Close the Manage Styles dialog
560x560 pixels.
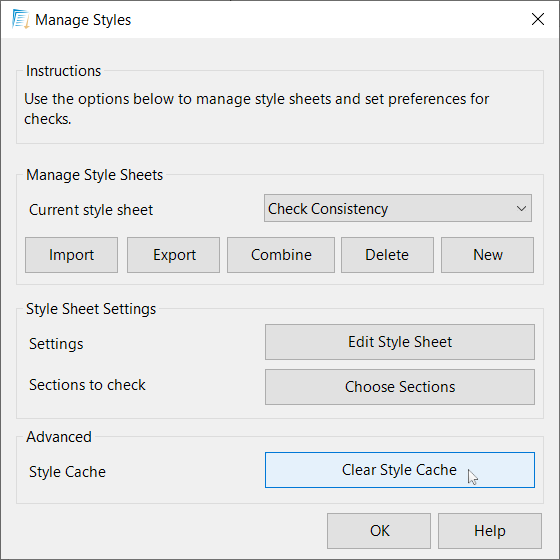(x=538, y=19)
